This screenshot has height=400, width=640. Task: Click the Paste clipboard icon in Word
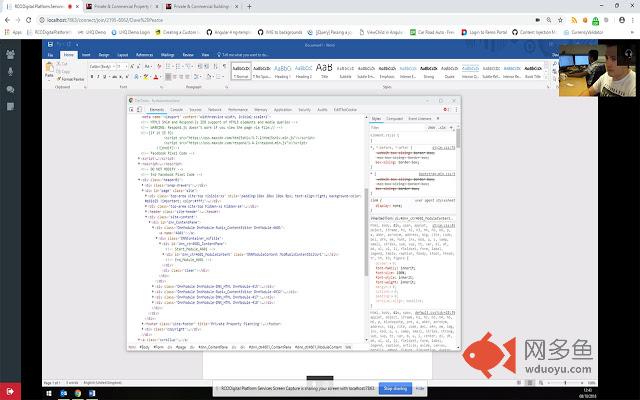49,68
